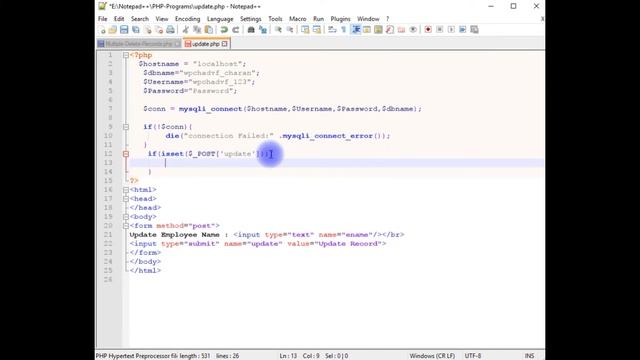Save the file with the Save icon
The image size is (640, 360).
(124, 30)
